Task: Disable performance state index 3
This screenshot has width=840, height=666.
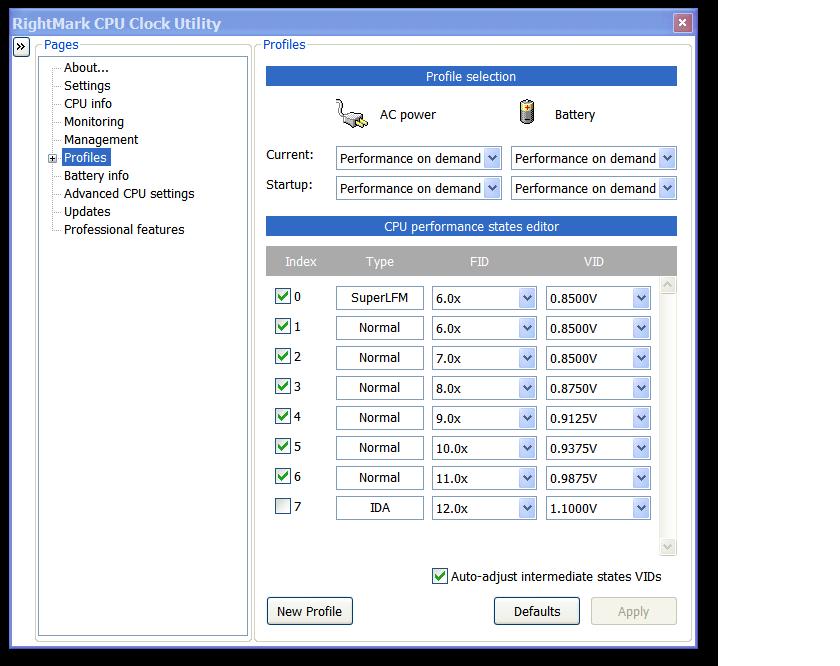Action: tap(282, 386)
